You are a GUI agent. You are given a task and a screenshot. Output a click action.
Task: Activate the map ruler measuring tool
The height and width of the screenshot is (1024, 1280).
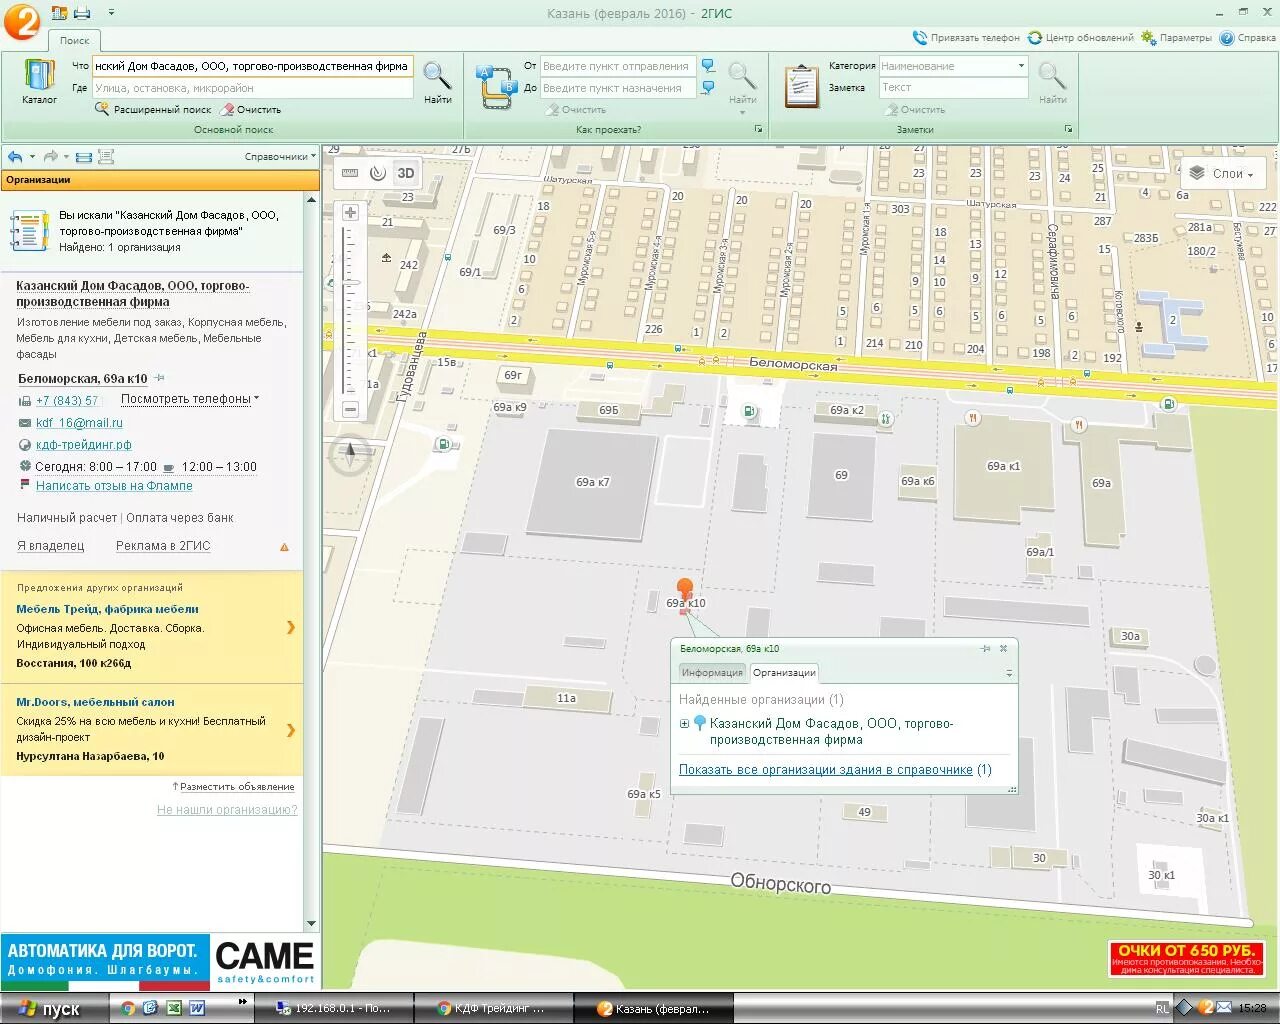click(x=350, y=173)
